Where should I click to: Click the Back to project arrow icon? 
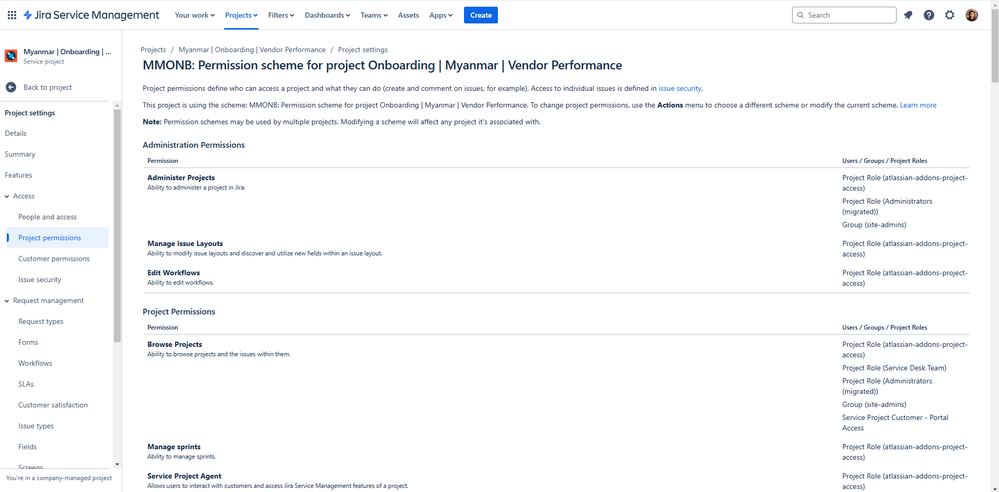pos(11,87)
